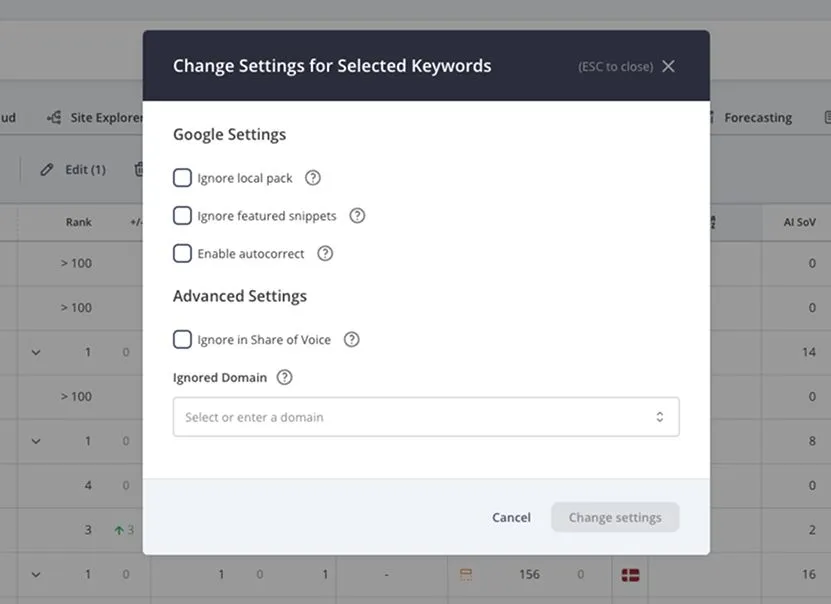This screenshot has height=604, width=831.
Task: Open help tooltip for Ignore in Share of Voice
Action: pos(351,339)
